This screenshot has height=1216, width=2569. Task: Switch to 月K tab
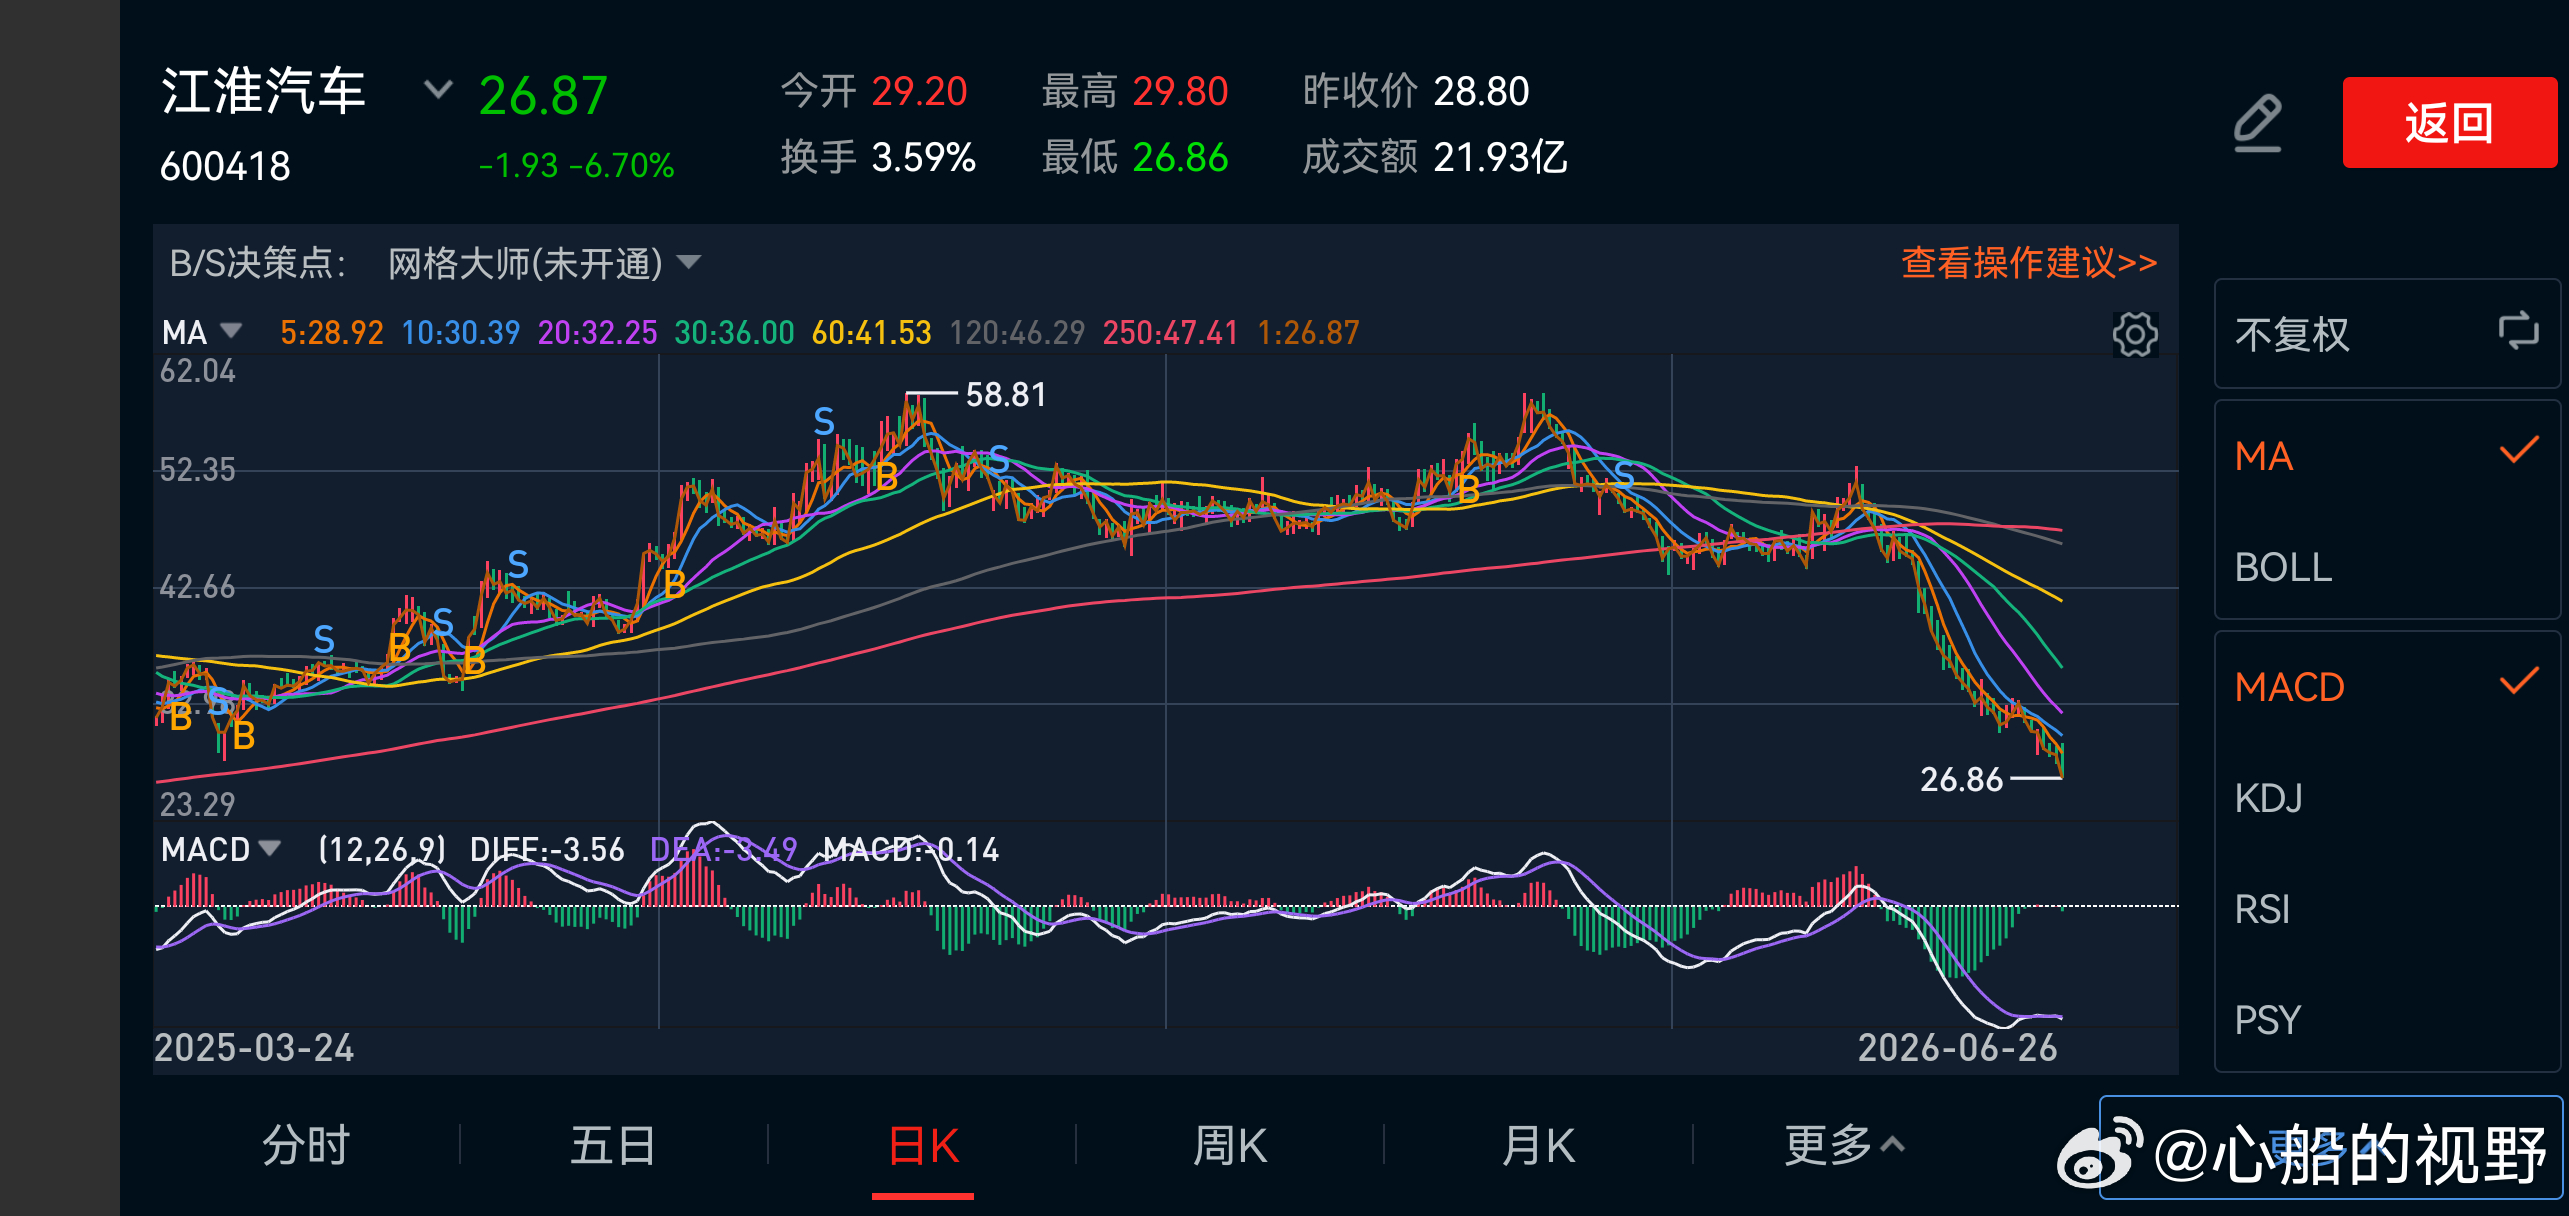(x=1538, y=1145)
